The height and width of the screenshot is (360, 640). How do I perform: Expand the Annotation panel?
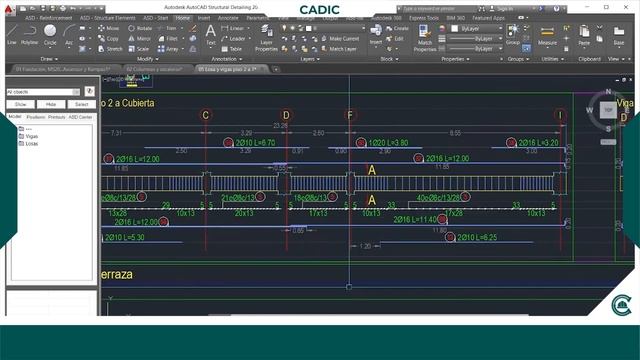coord(227,59)
